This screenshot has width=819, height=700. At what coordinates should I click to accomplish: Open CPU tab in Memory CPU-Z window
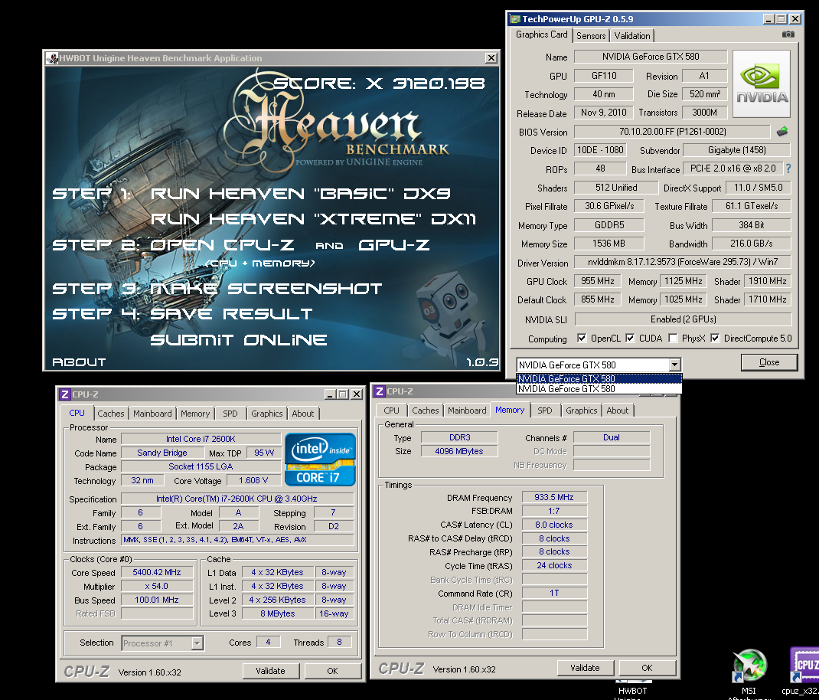(391, 411)
